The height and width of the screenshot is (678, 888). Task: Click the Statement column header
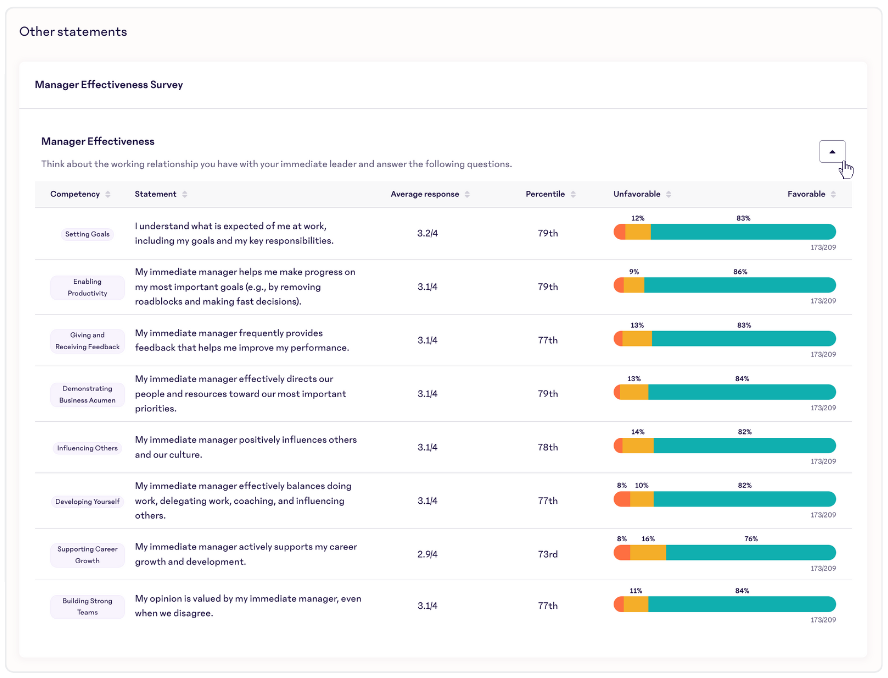click(155, 194)
